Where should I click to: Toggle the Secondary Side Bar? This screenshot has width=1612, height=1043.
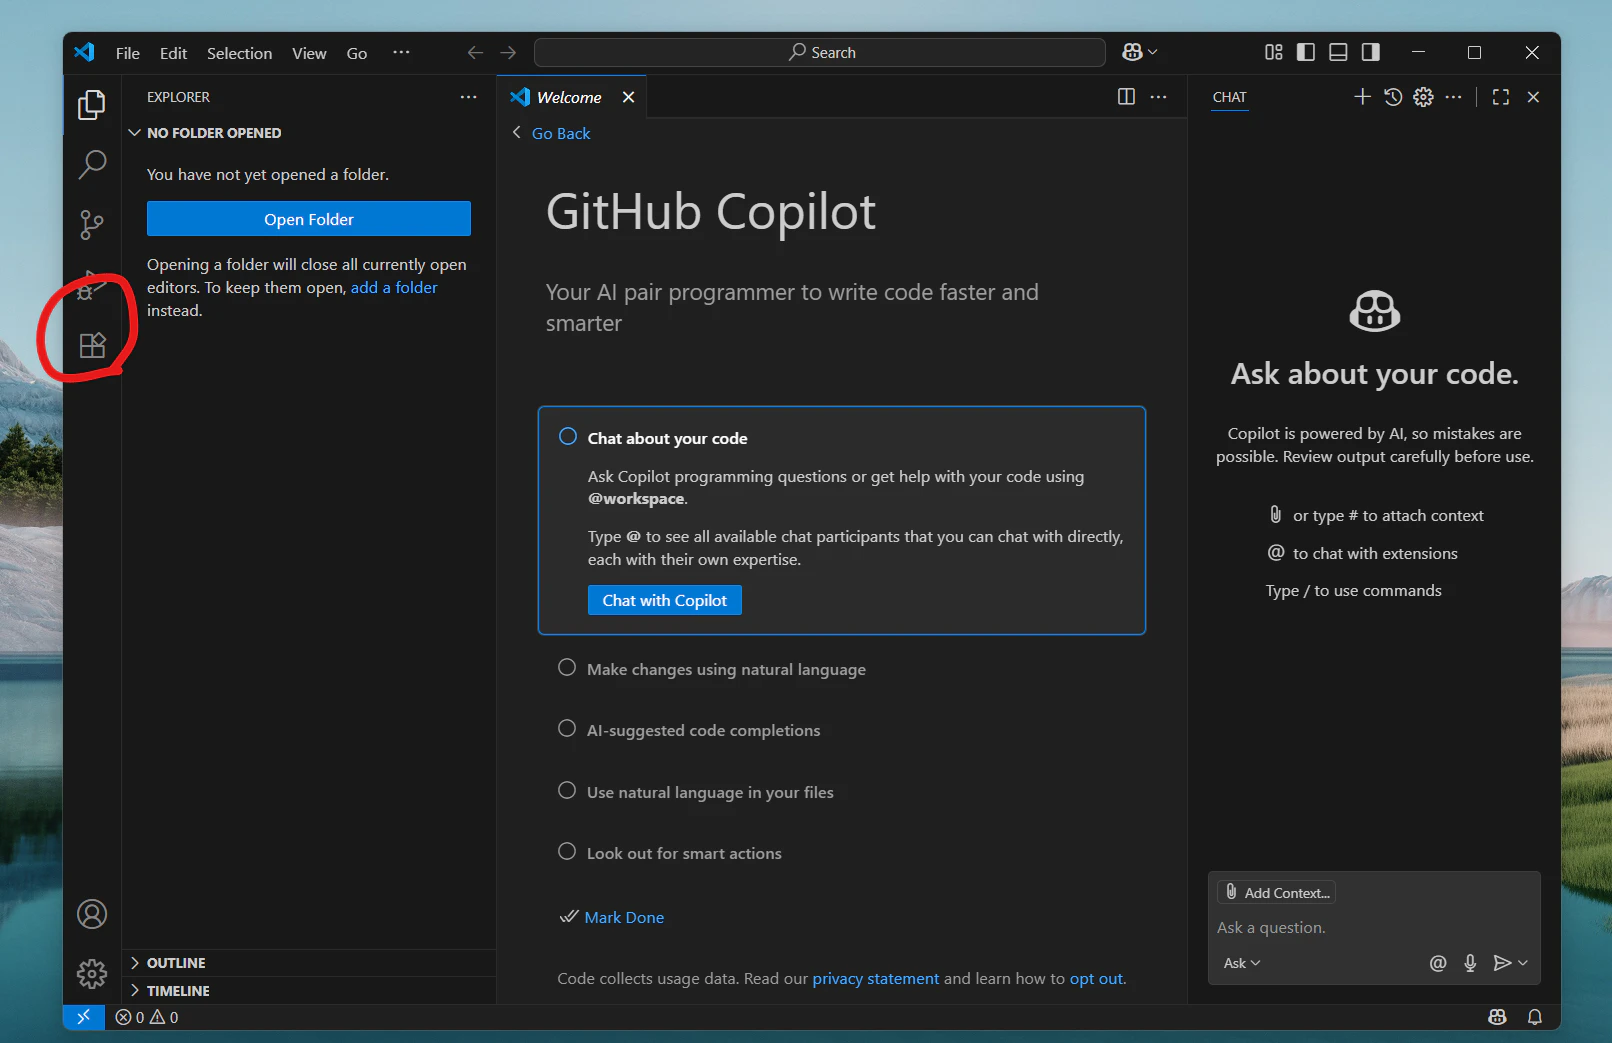pyautogui.click(x=1370, y=52)
